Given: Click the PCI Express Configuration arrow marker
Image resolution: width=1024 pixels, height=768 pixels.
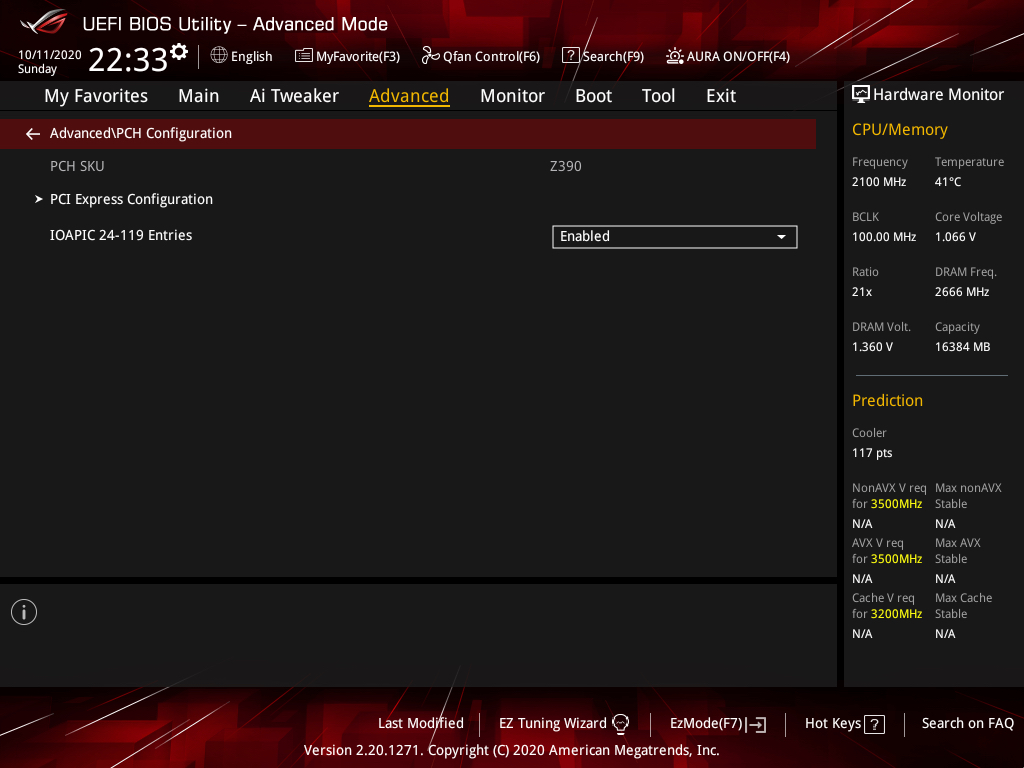Looking at the screenshot, I should click(39, 199).
